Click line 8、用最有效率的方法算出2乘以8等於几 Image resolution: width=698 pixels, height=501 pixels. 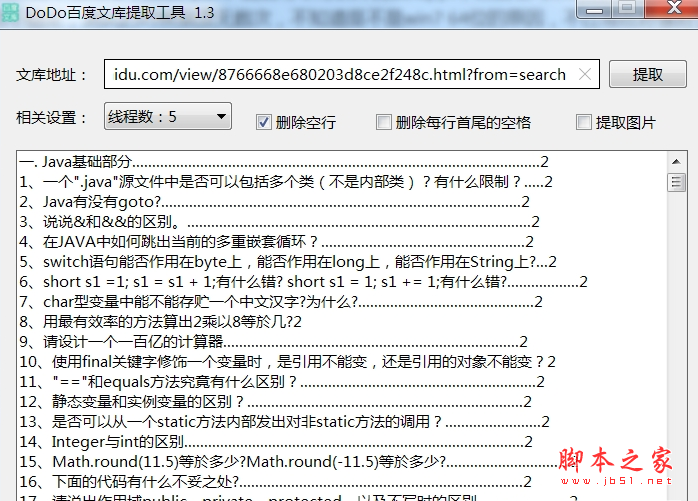160,322
